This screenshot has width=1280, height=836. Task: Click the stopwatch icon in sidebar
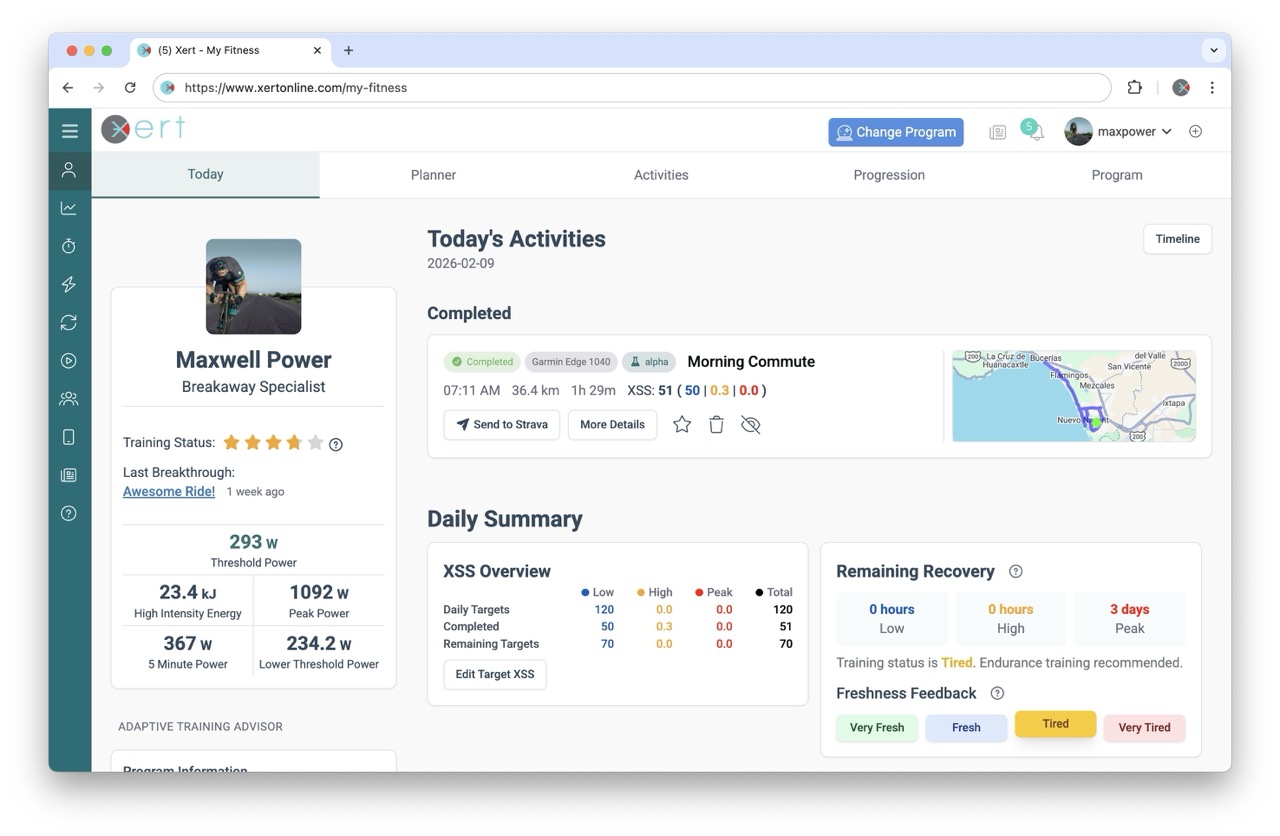[x=69, y=246]
